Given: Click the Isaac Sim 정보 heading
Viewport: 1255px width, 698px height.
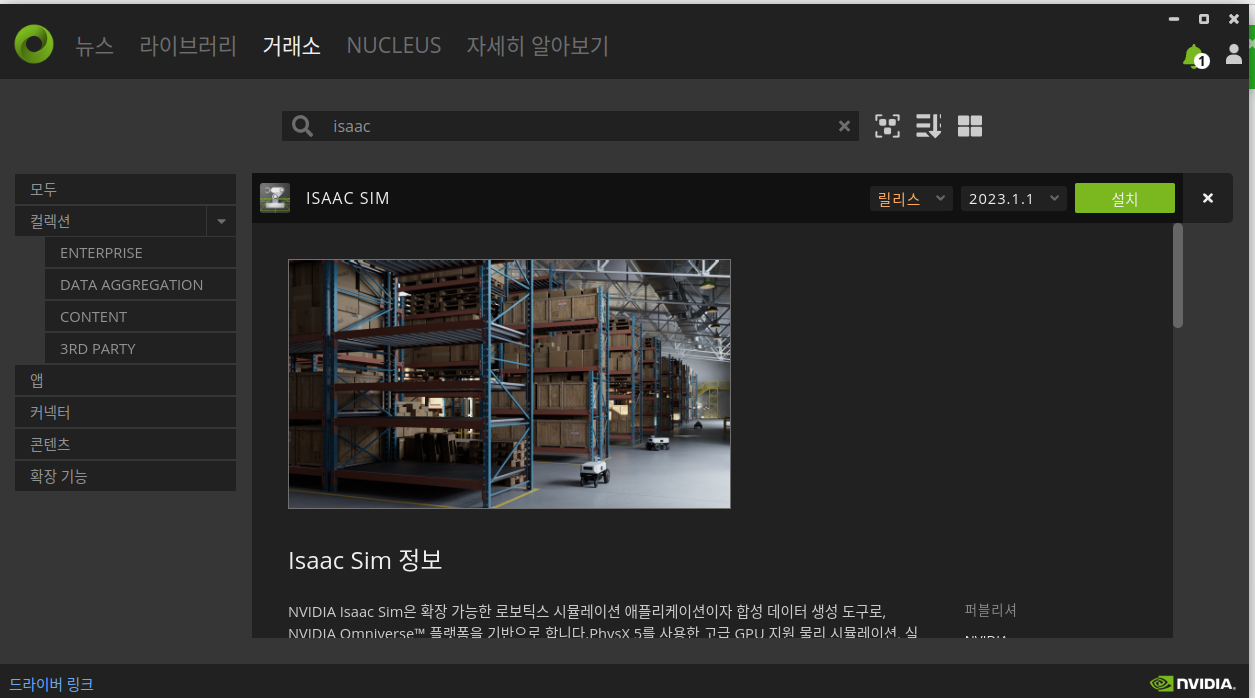Looking at the screenshot, I should point(365,560).
